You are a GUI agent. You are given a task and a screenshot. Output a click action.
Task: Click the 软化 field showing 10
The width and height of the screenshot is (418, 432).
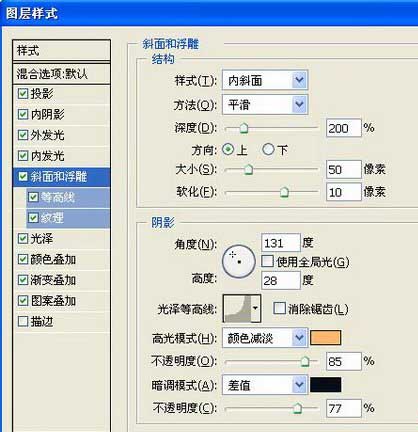(x=344, y=192)
